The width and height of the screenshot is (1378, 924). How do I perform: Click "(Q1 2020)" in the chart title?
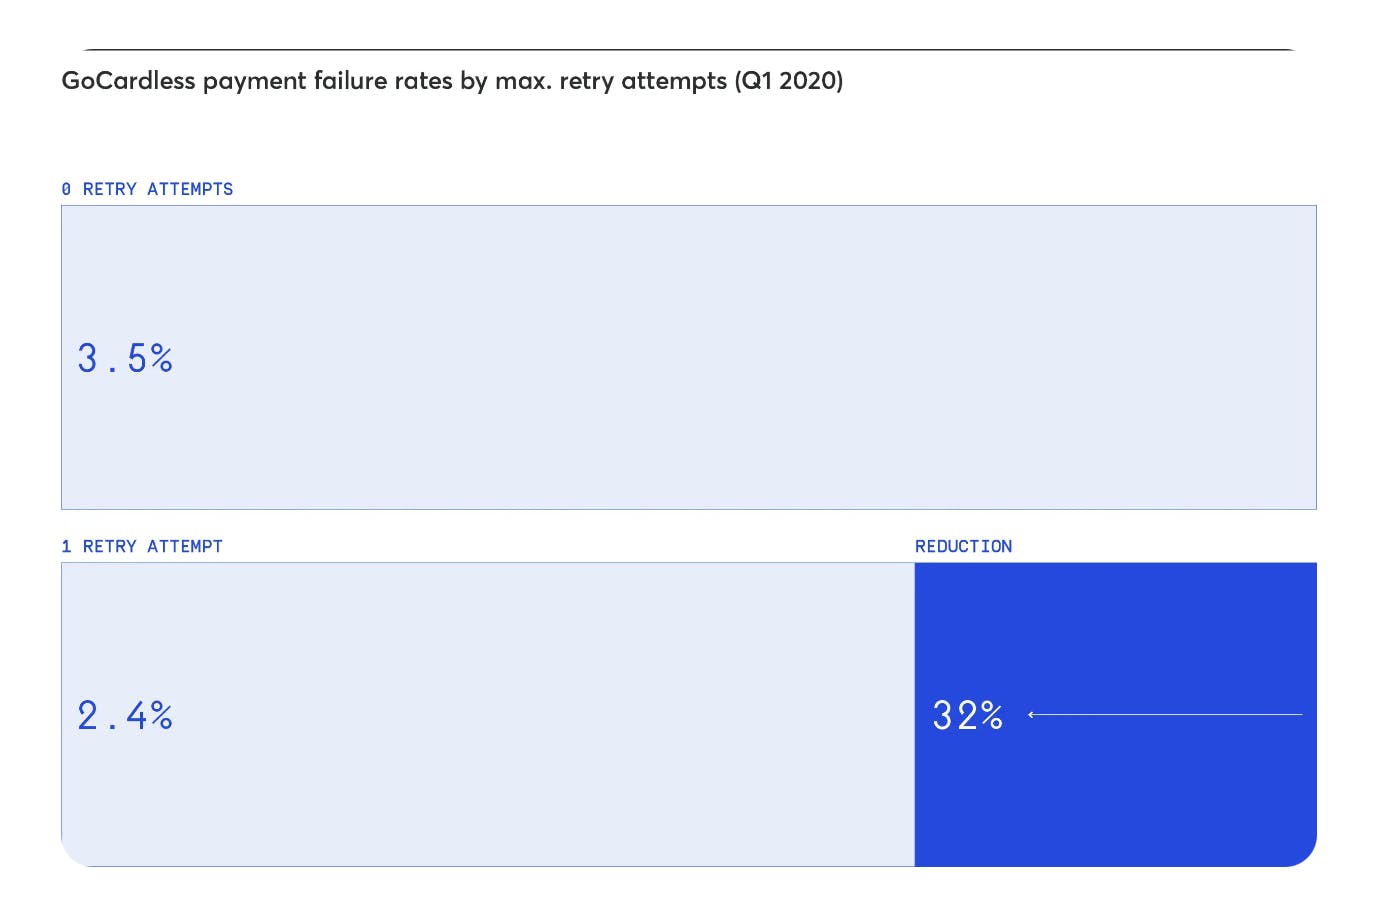[x=789, y=81]
